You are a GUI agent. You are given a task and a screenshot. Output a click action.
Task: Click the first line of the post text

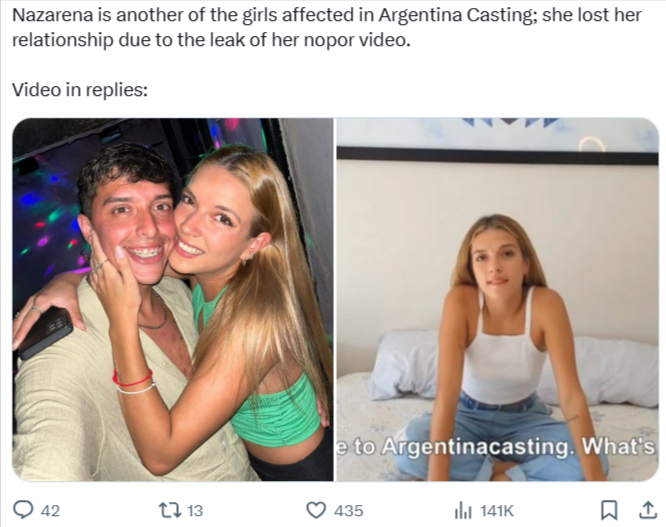pyautogui.click(x=326, y=15)
